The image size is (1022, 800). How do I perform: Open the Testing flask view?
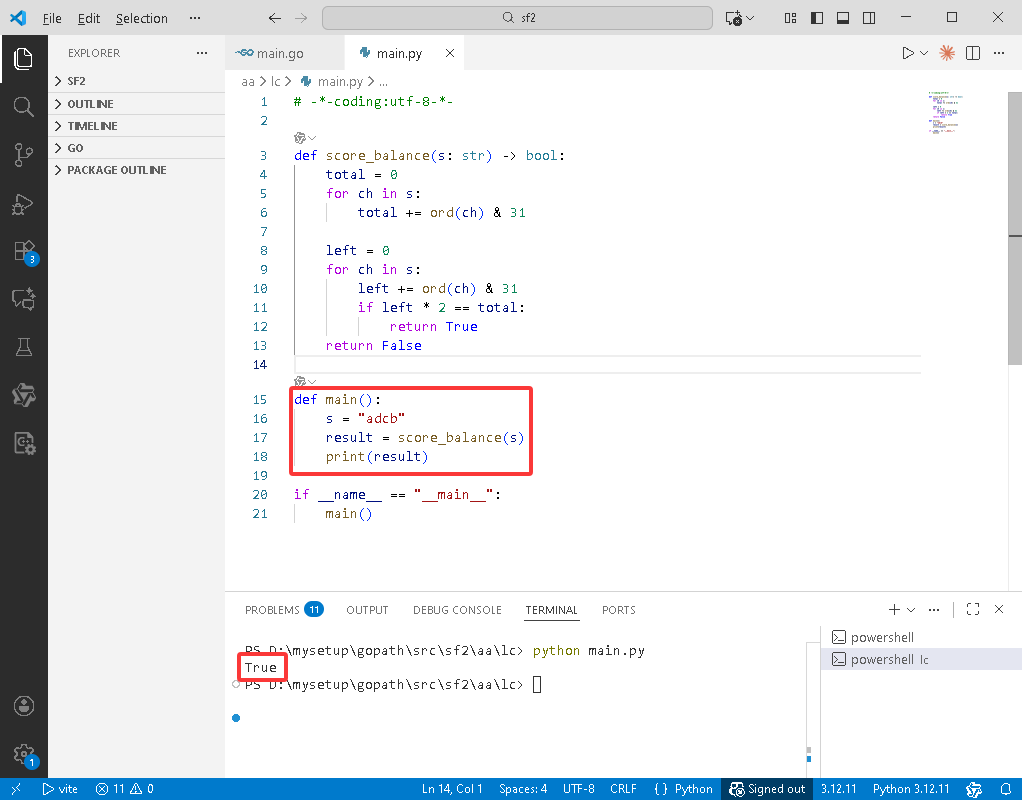(x=23, y=347)
